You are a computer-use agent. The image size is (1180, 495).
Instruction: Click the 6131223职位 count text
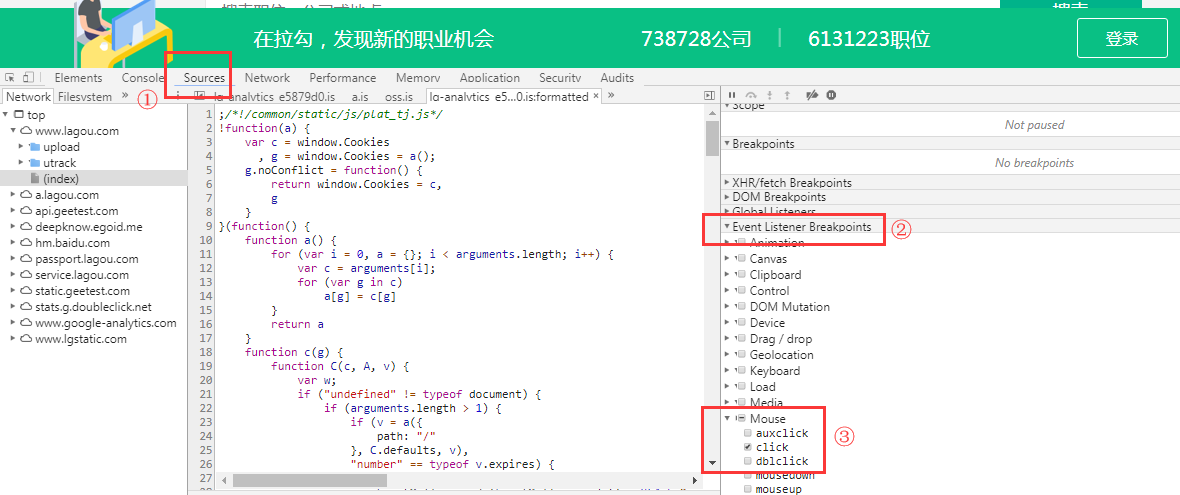click(x=869, y=39)
